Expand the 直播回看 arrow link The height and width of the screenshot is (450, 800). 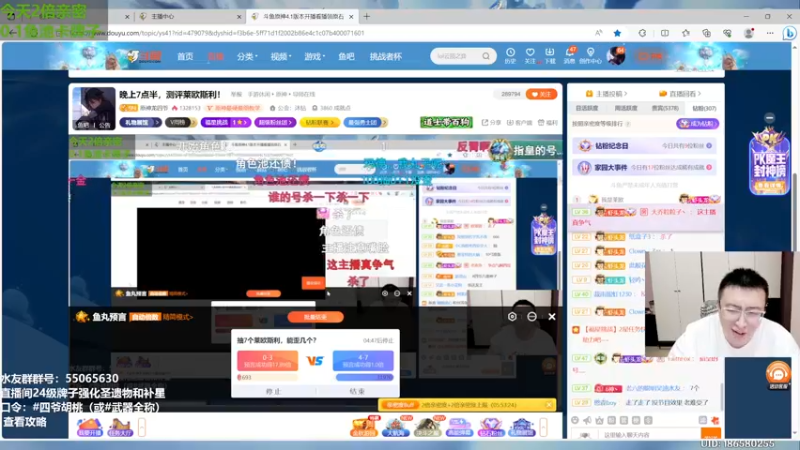(x=680, y=94)
